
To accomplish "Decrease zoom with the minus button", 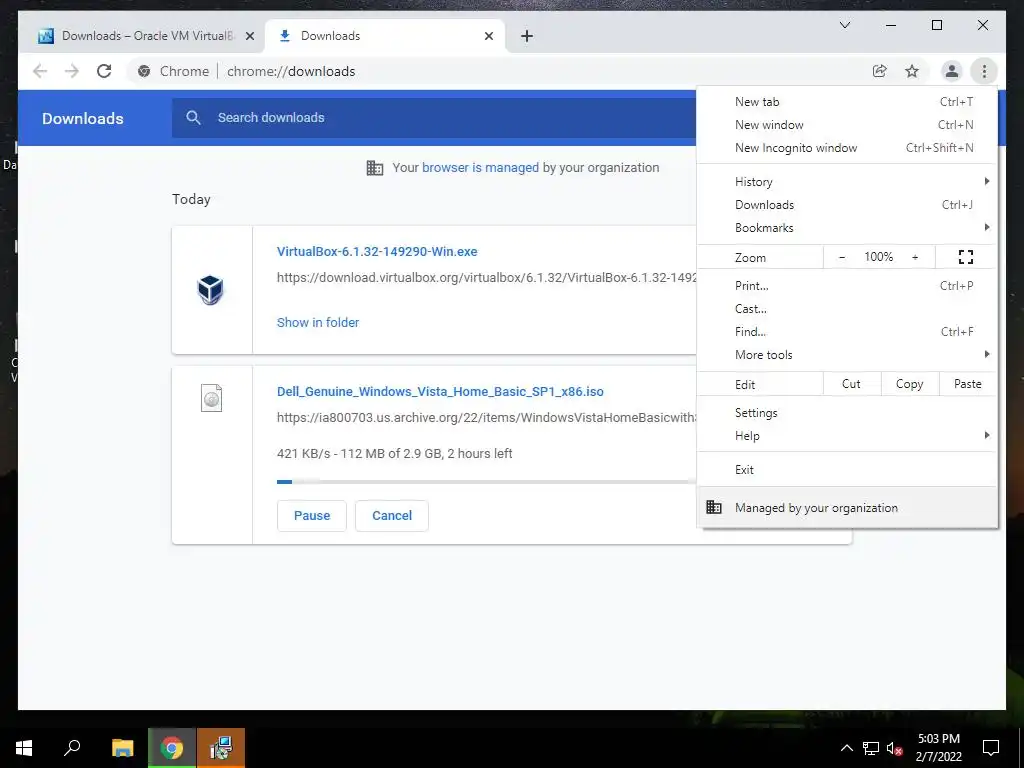I will pos(842,257).
